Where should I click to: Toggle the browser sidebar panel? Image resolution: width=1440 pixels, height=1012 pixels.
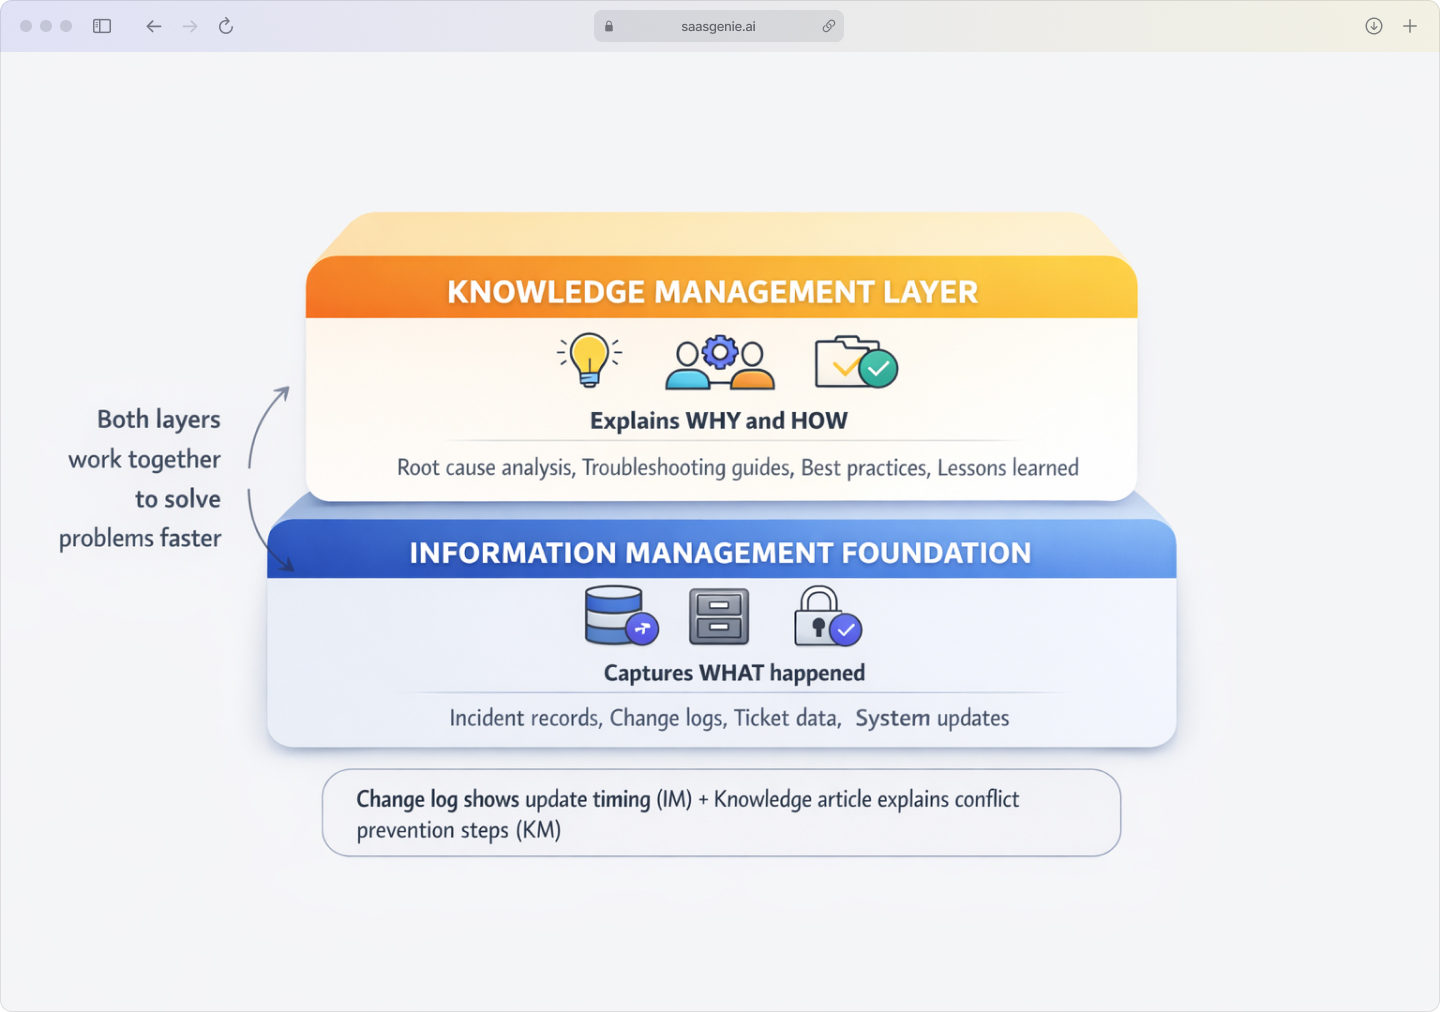pos(101,26)
